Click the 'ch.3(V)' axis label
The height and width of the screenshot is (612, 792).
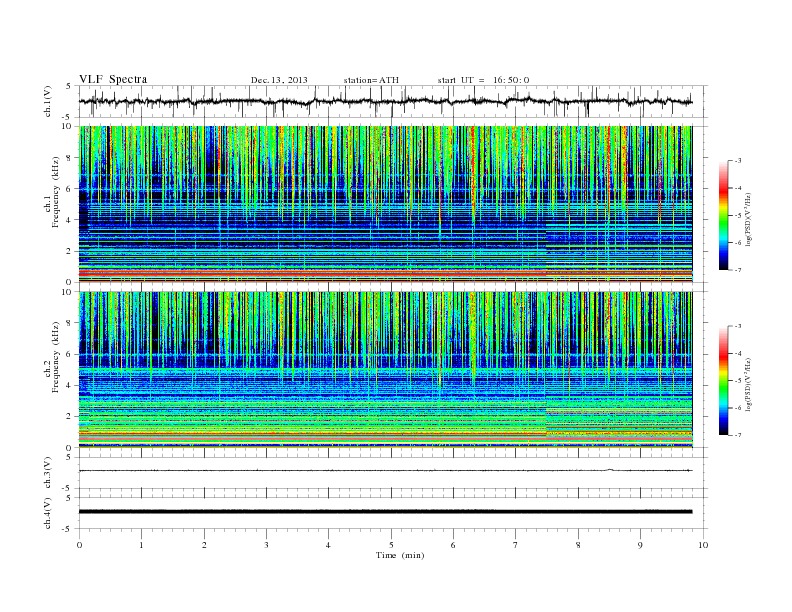click(47, 473)
